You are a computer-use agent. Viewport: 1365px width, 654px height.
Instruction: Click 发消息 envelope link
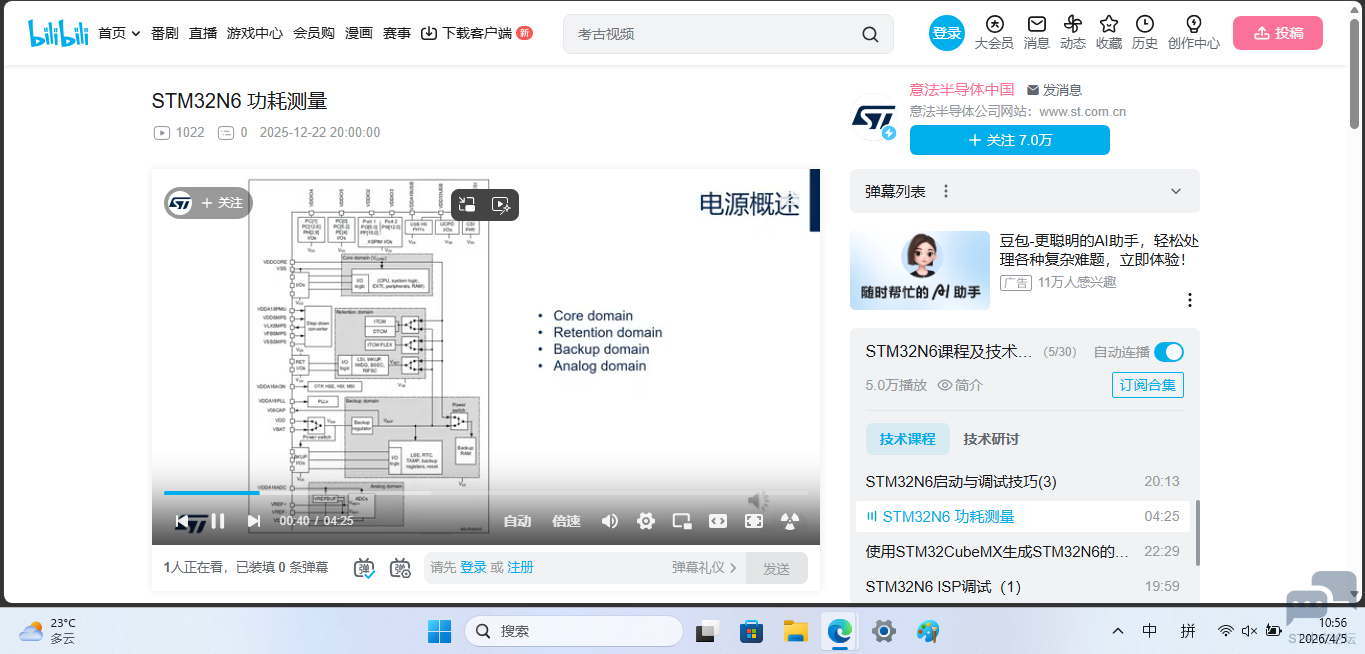1054,90
